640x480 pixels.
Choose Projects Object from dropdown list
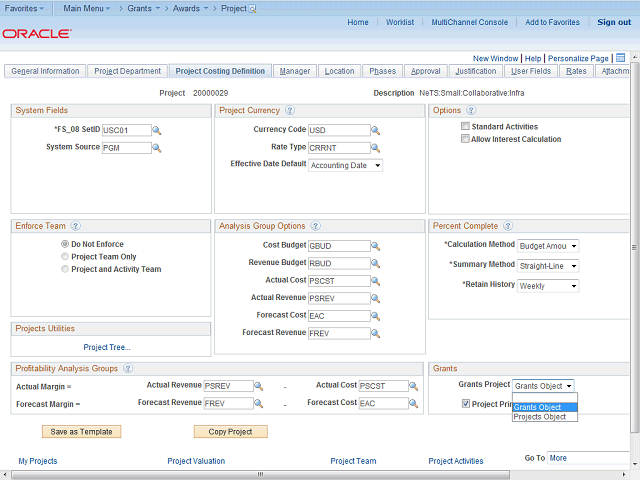pyautogui.click(x=540, y=417)
